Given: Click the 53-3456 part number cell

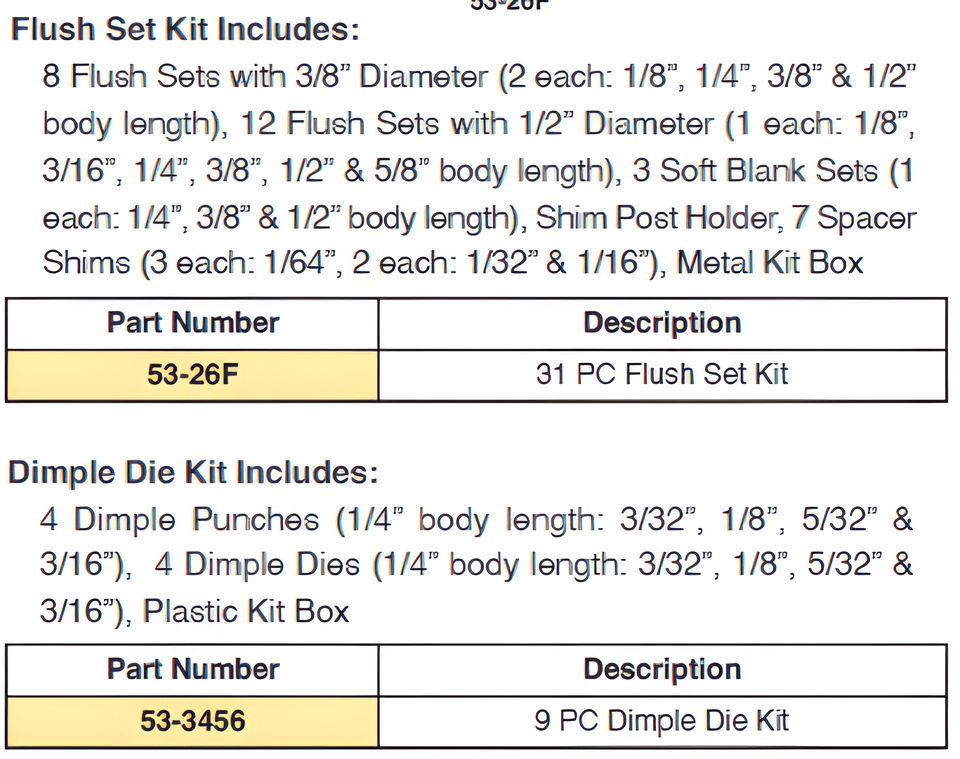Looking at the screenshot, I should point(192,721).
